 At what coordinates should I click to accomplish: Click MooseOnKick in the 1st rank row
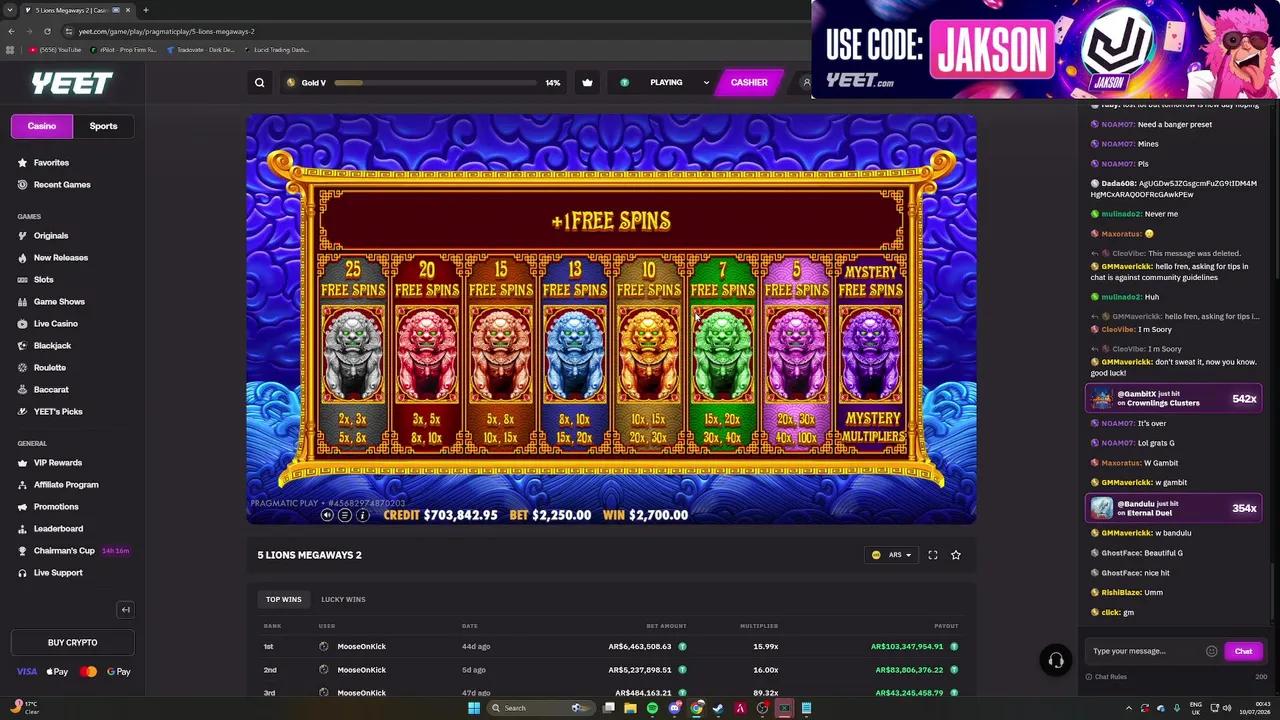361,646
